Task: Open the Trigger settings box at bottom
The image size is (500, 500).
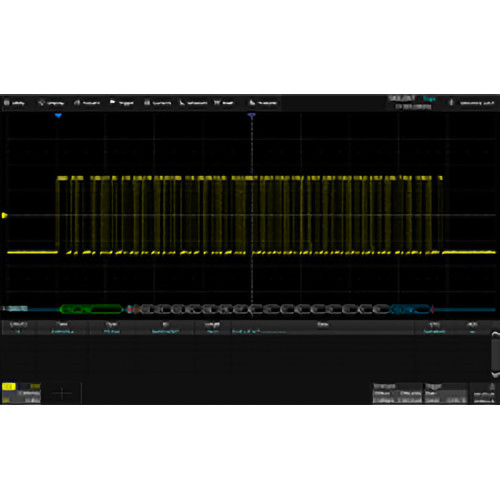Action: 446,393
